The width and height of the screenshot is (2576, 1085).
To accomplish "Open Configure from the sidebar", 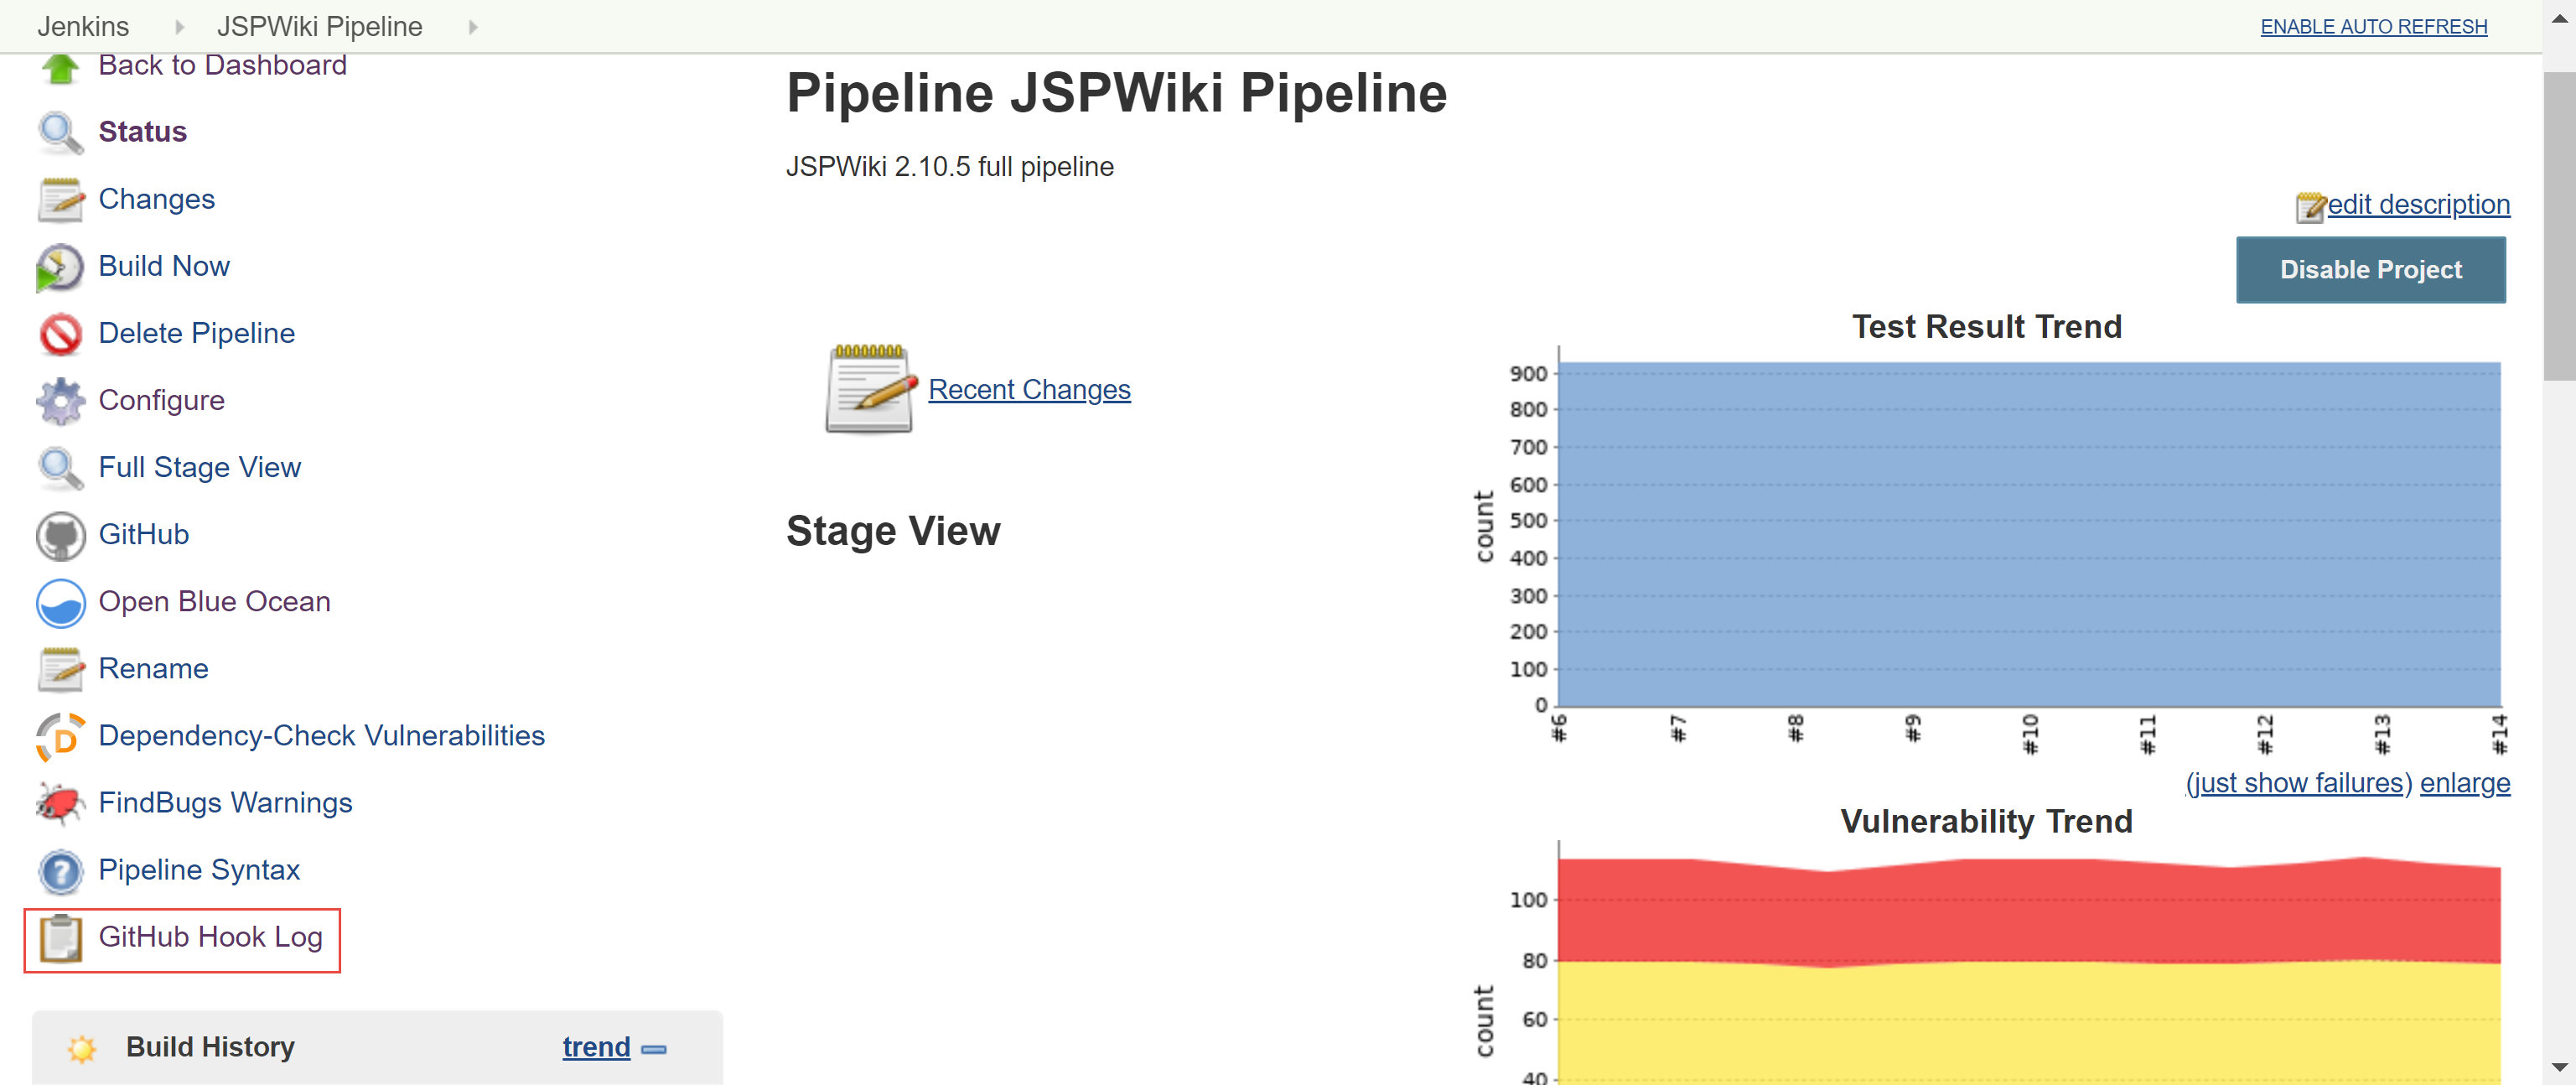I will [x=161, y=400].
